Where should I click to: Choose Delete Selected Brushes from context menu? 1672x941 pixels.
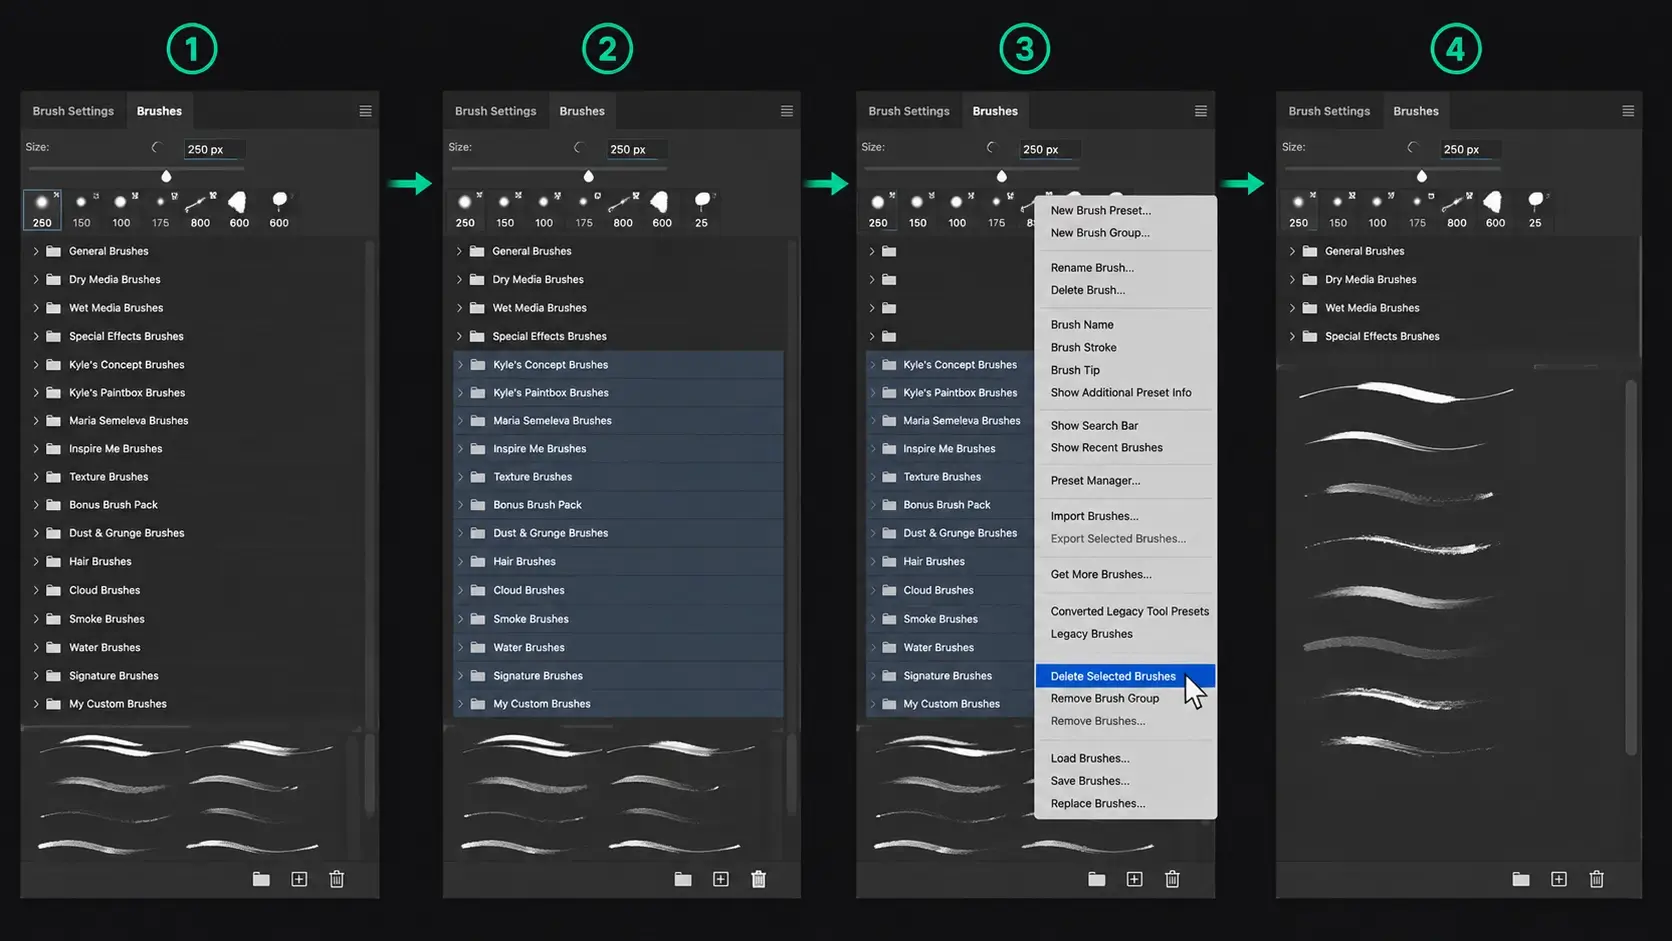tap(1125, 676)
